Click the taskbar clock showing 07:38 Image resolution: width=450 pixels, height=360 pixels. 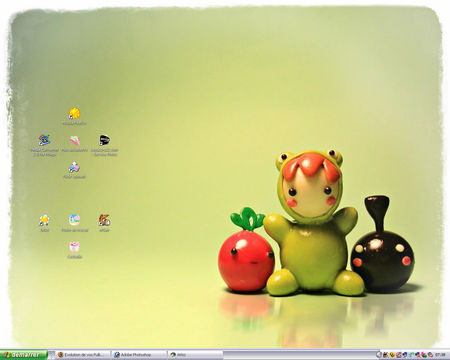440,355
